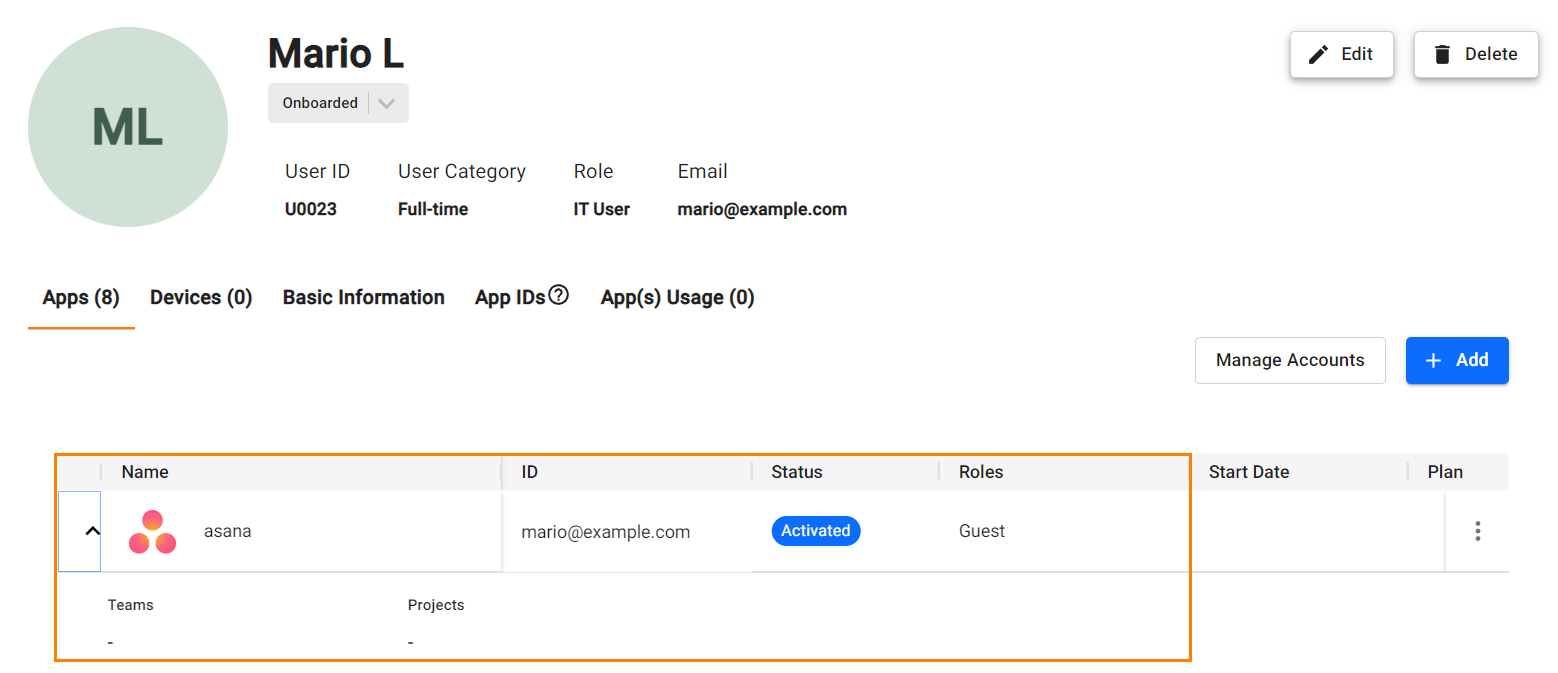Click the Edit button
The width and height of the screenshot is (1558, 673).
pyautogui.click(x=1341, y=54)
